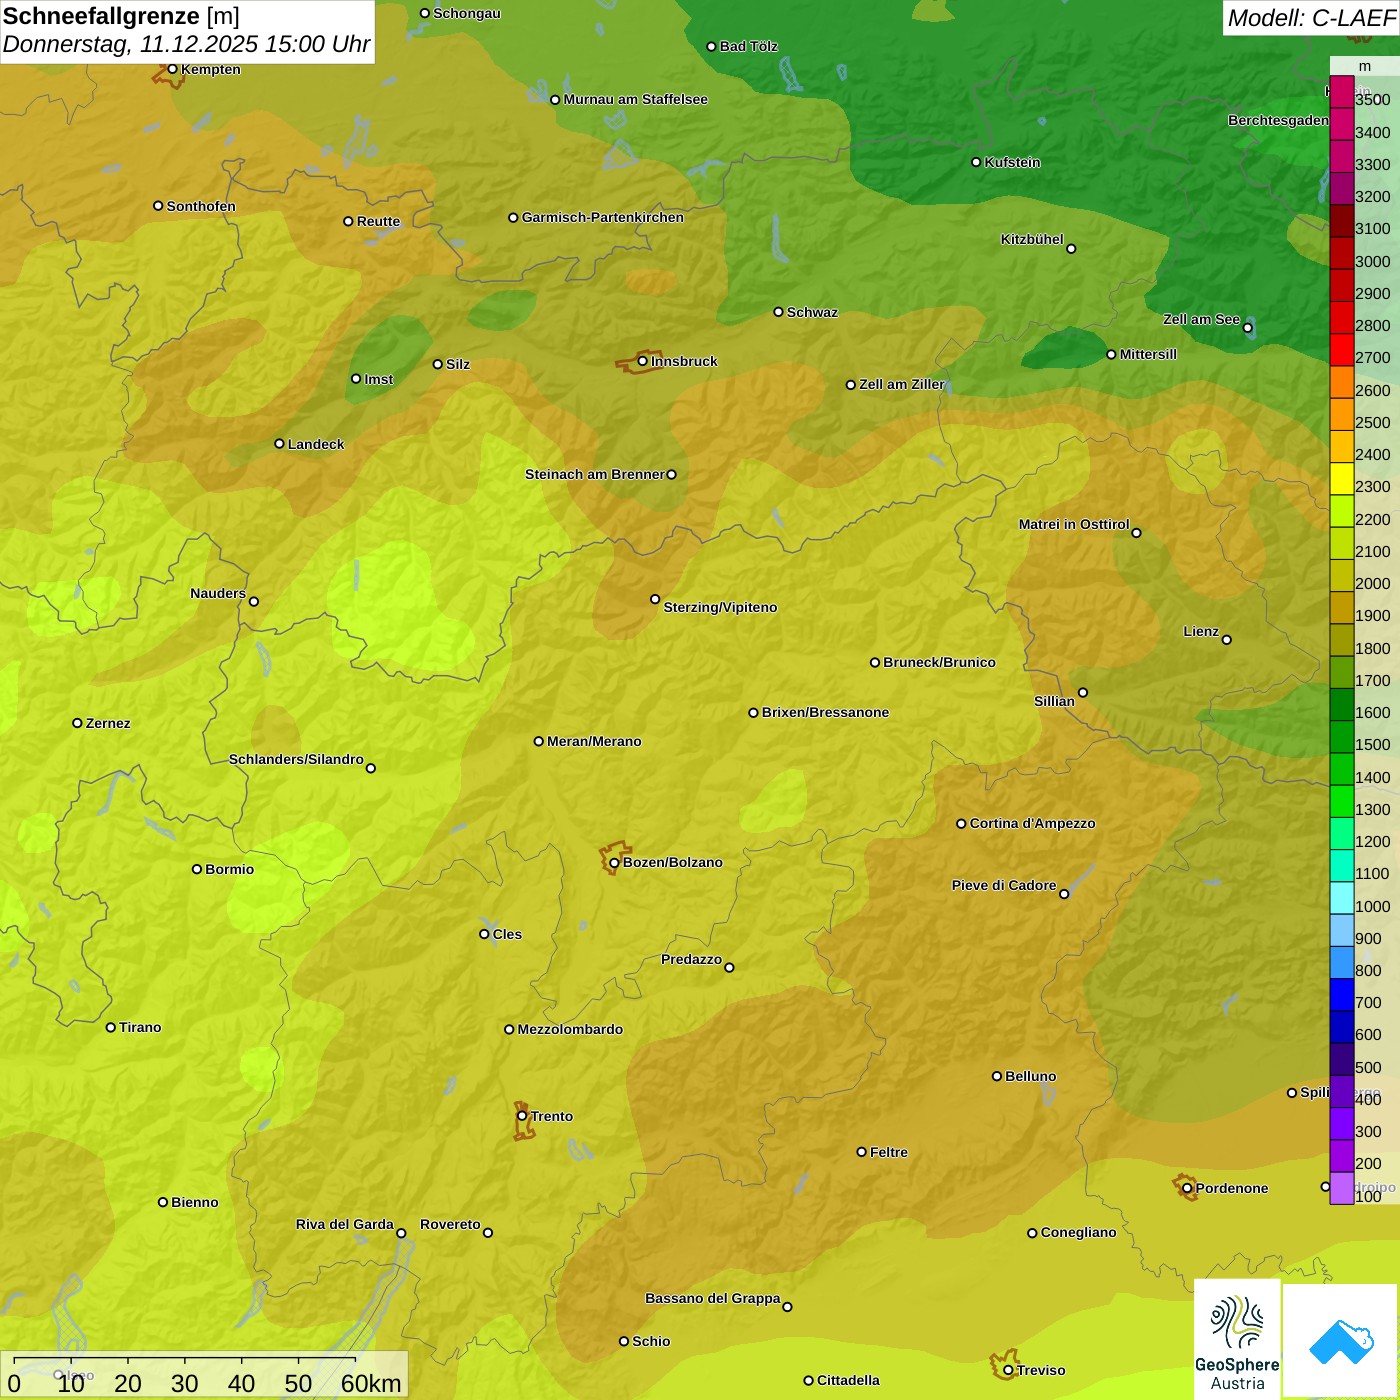Select the Zell am See location dot

pyautogui.click(x=1247, y=328)
